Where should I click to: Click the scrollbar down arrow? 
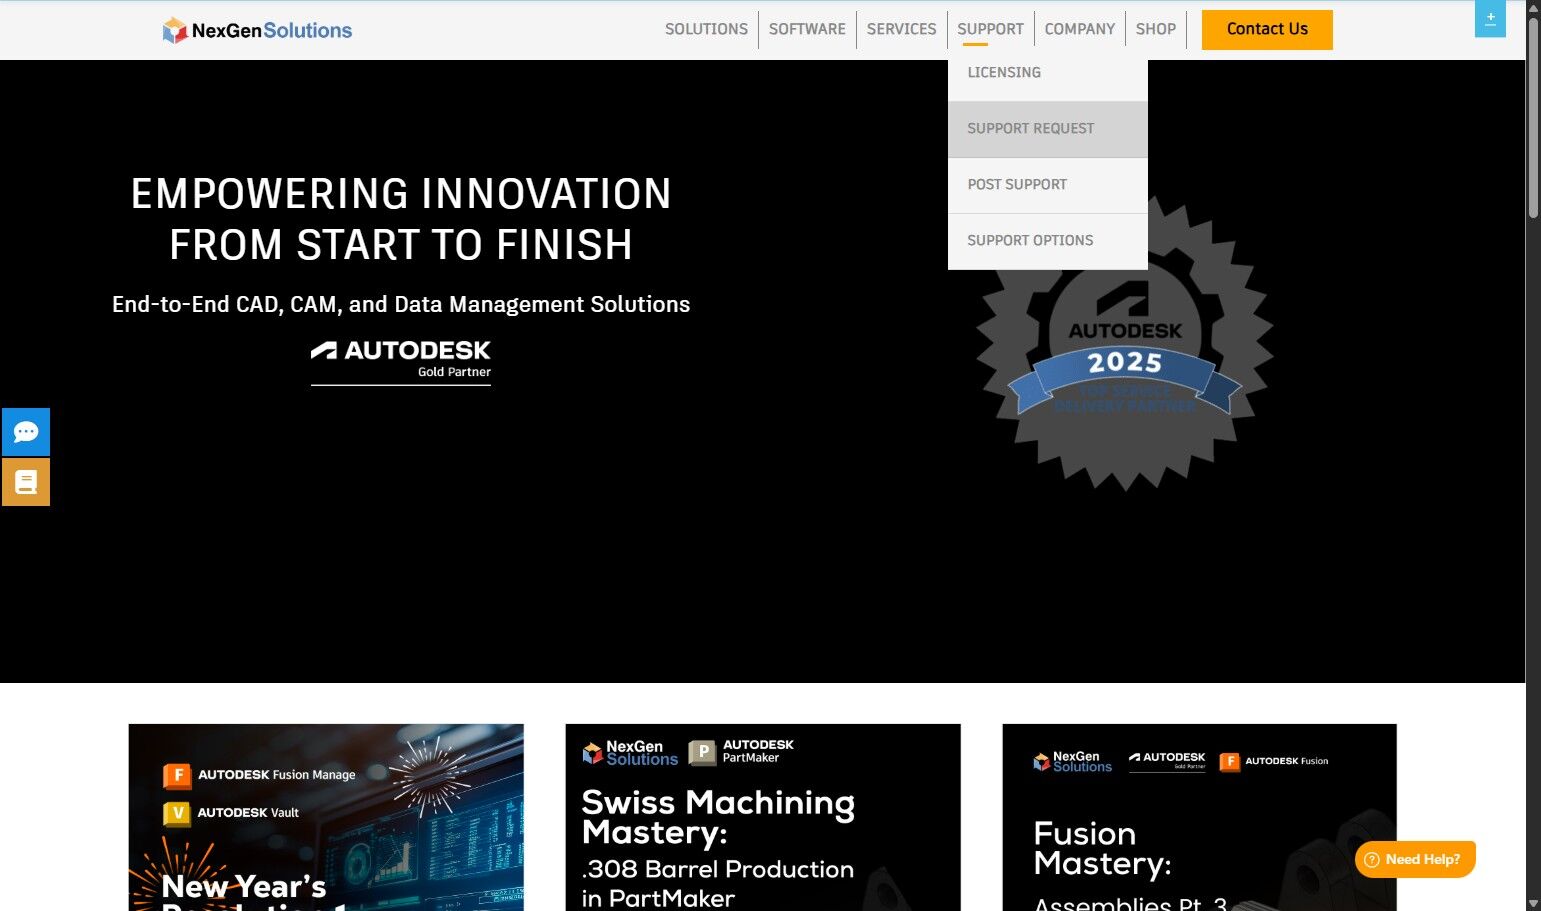point(1533,903)
